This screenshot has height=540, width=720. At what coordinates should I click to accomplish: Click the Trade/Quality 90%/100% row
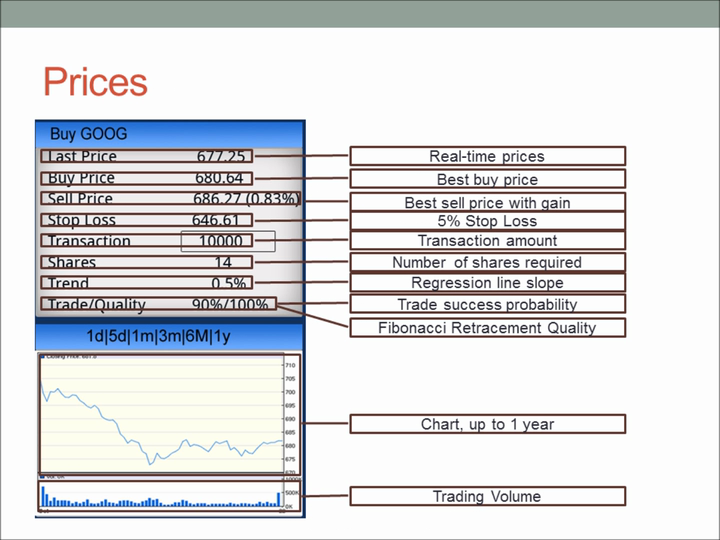(x=158, y=304)
